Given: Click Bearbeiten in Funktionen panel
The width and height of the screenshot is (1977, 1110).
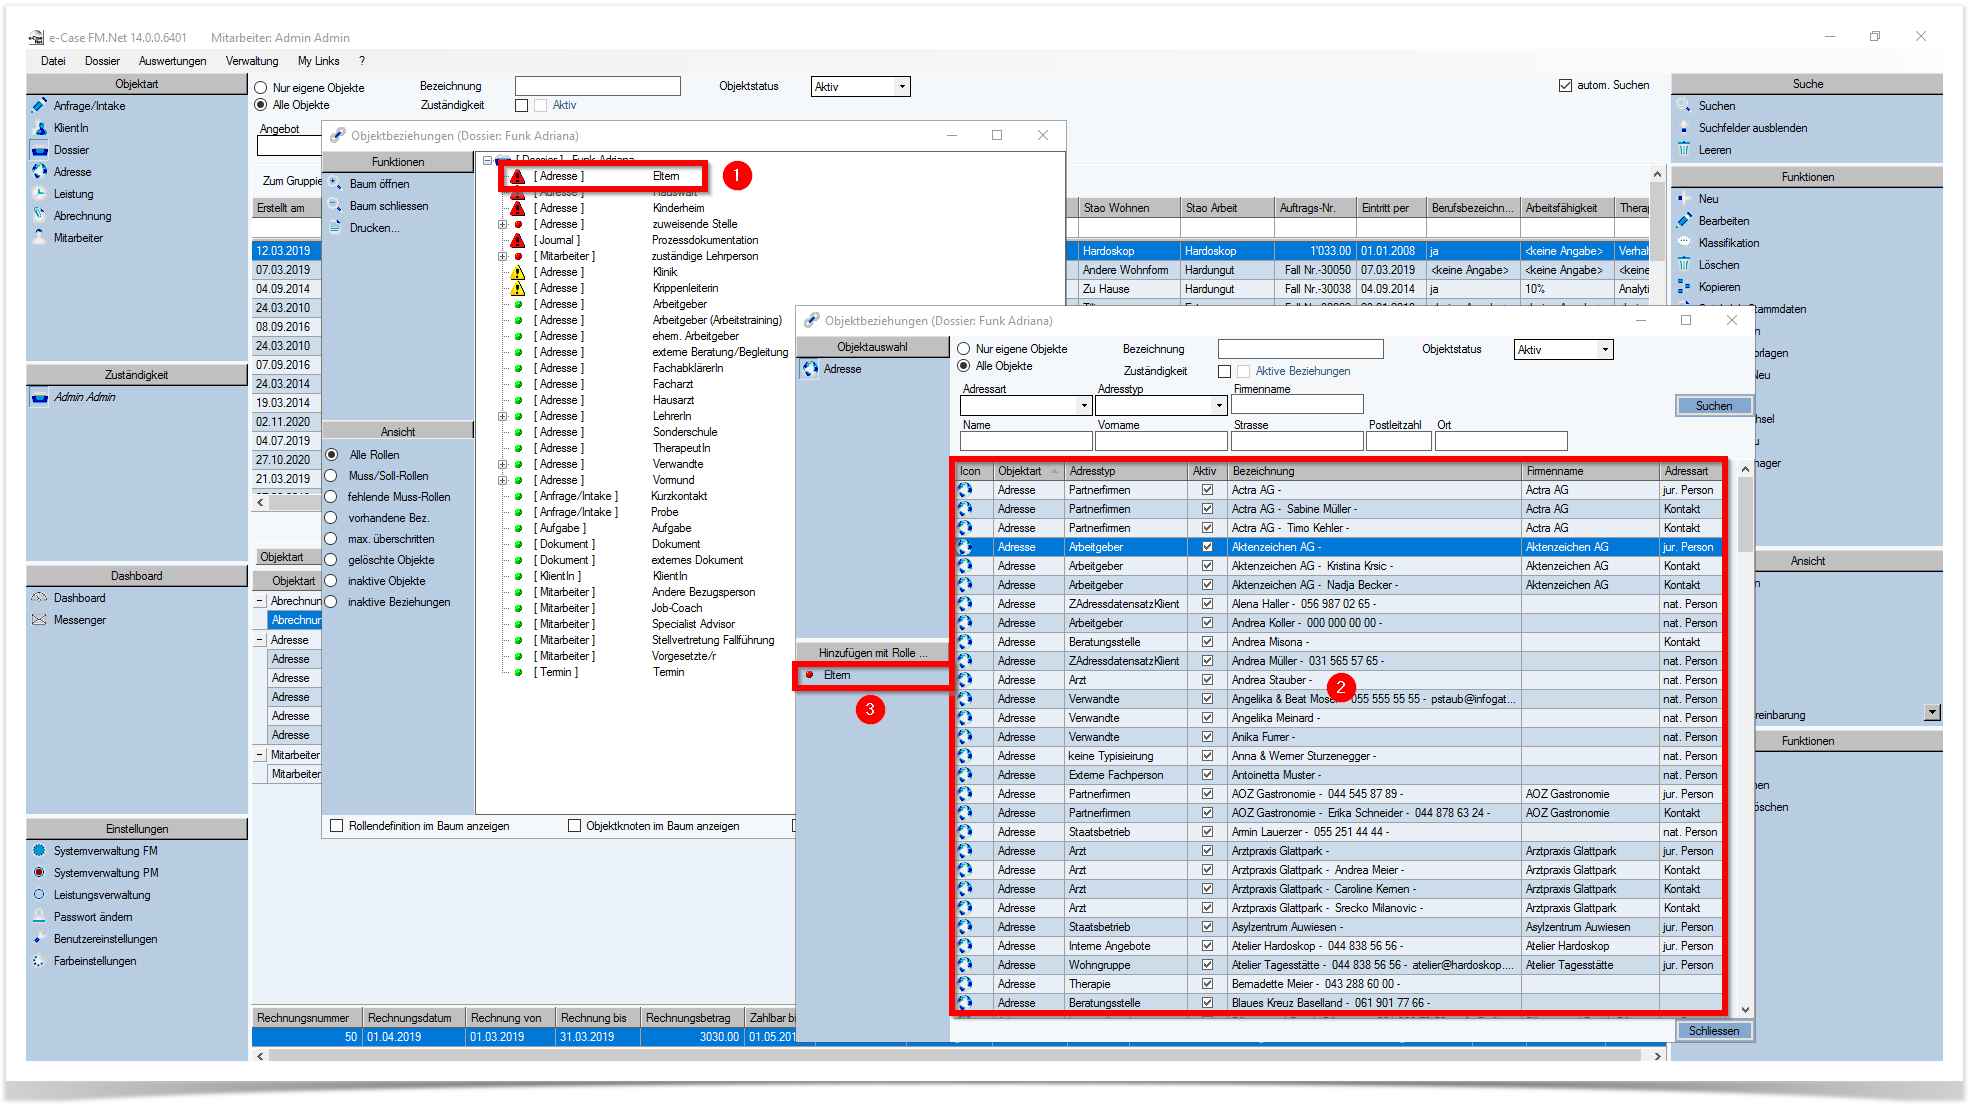Looking at the screenshot, I should [1723, 221].
